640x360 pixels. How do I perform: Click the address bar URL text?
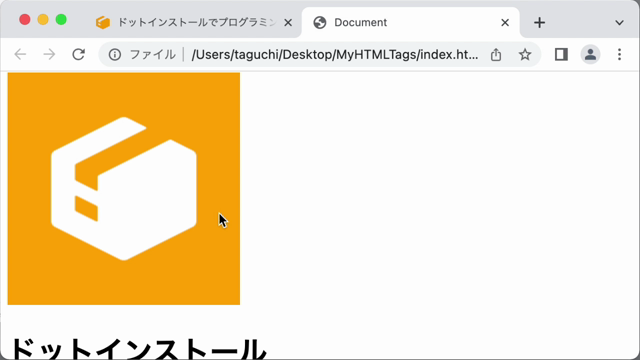coord(335,54)
